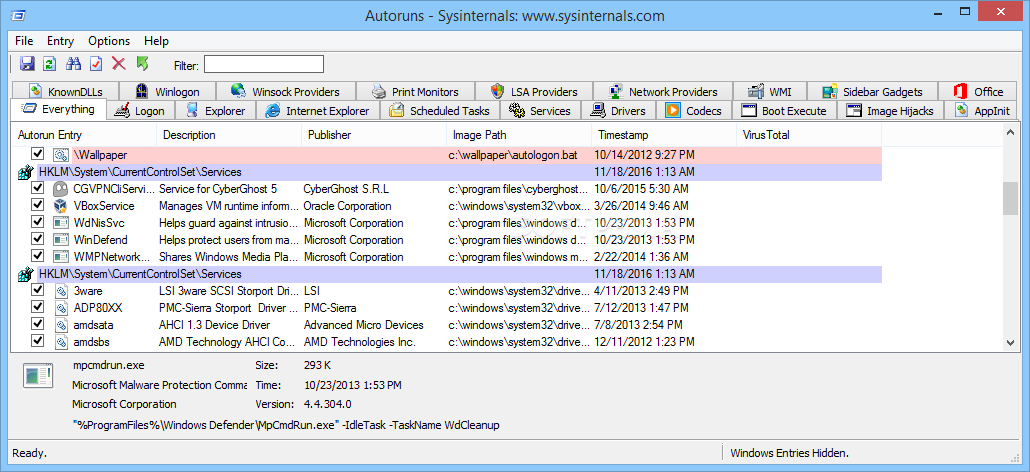Toggle the WdNisSvc checkbox
This screenshot has height=472, width=1030.
37,223
